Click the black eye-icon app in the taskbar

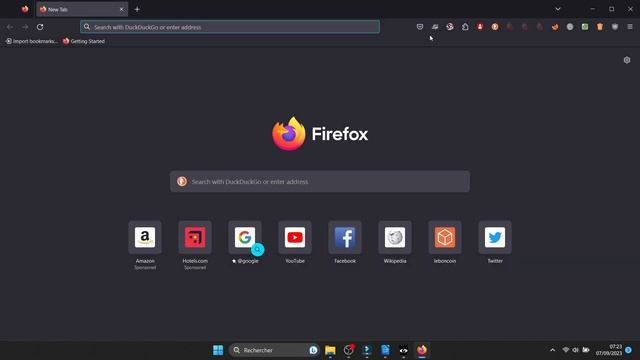point(403,350)
